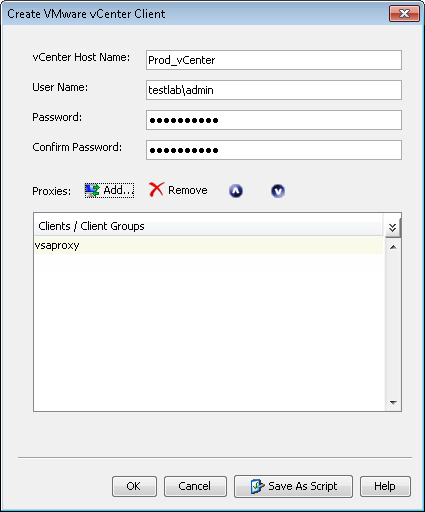
Task: Click the Password field
Action: 274,120
